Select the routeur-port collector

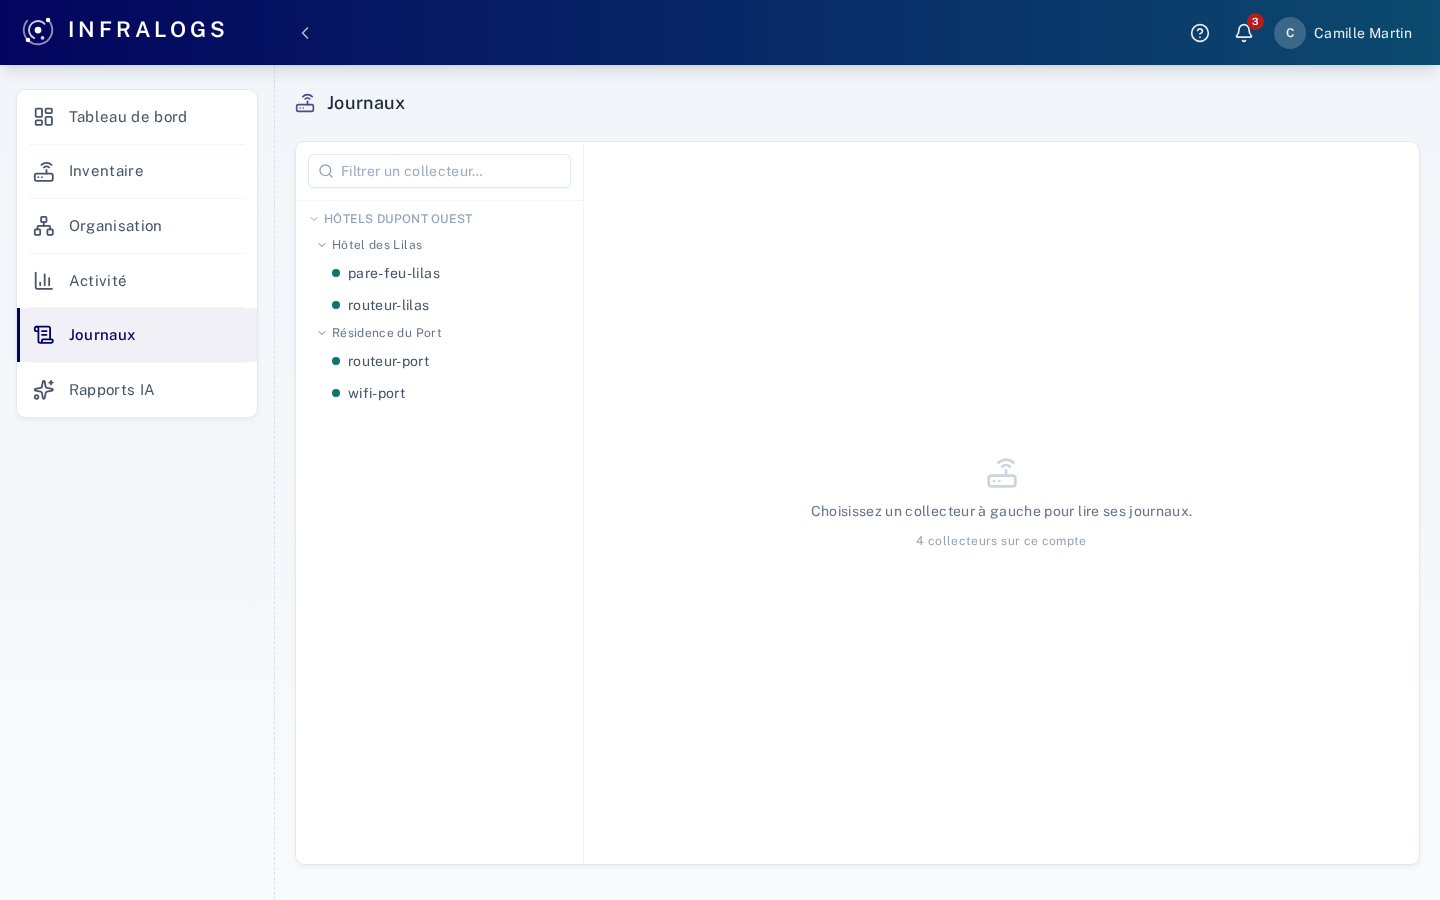[440, 361]
